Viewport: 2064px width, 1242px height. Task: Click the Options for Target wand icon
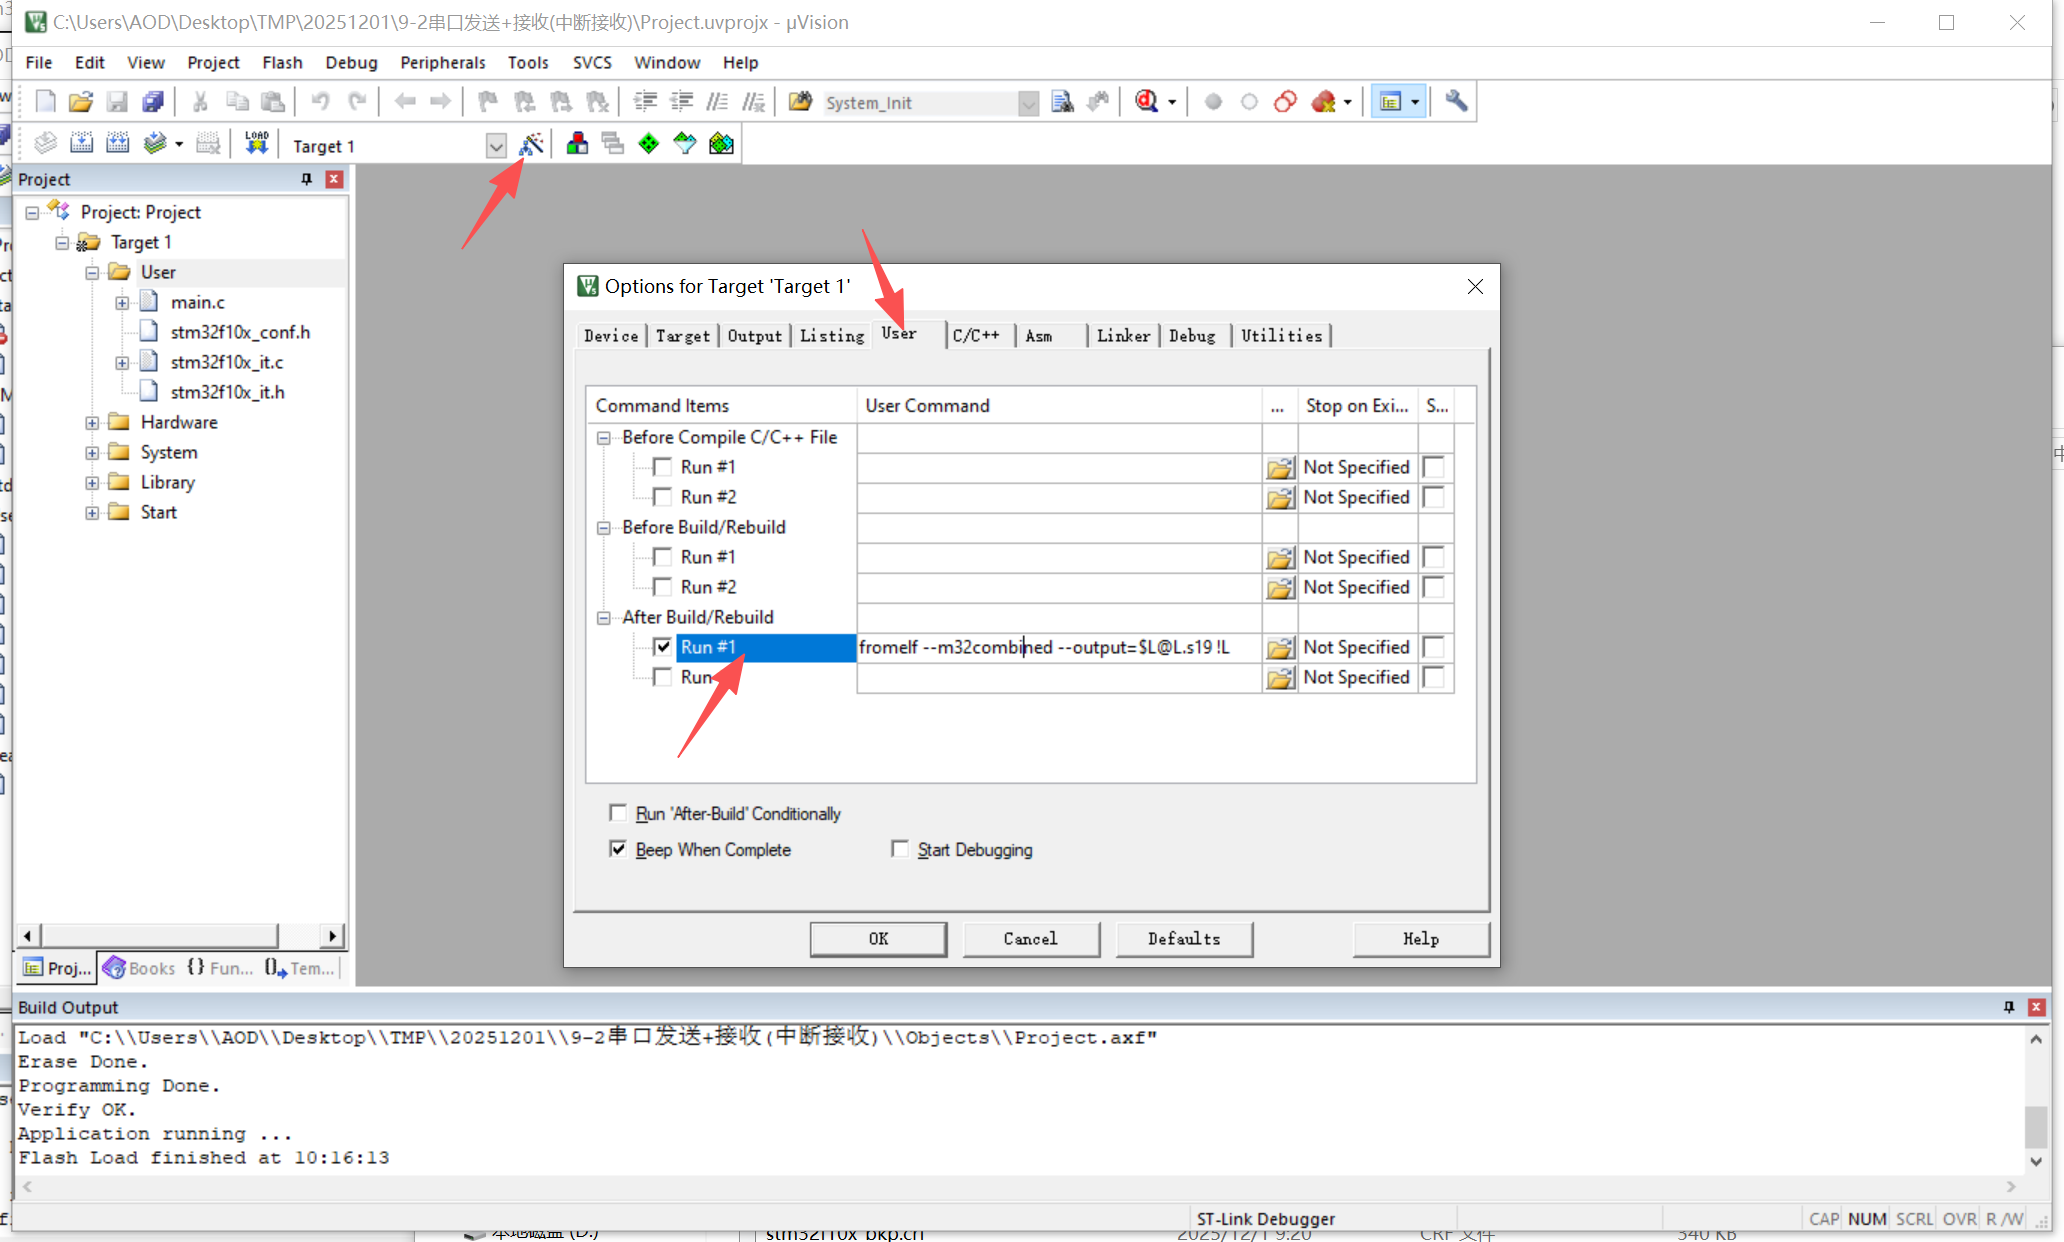click(x=531, y=145)
